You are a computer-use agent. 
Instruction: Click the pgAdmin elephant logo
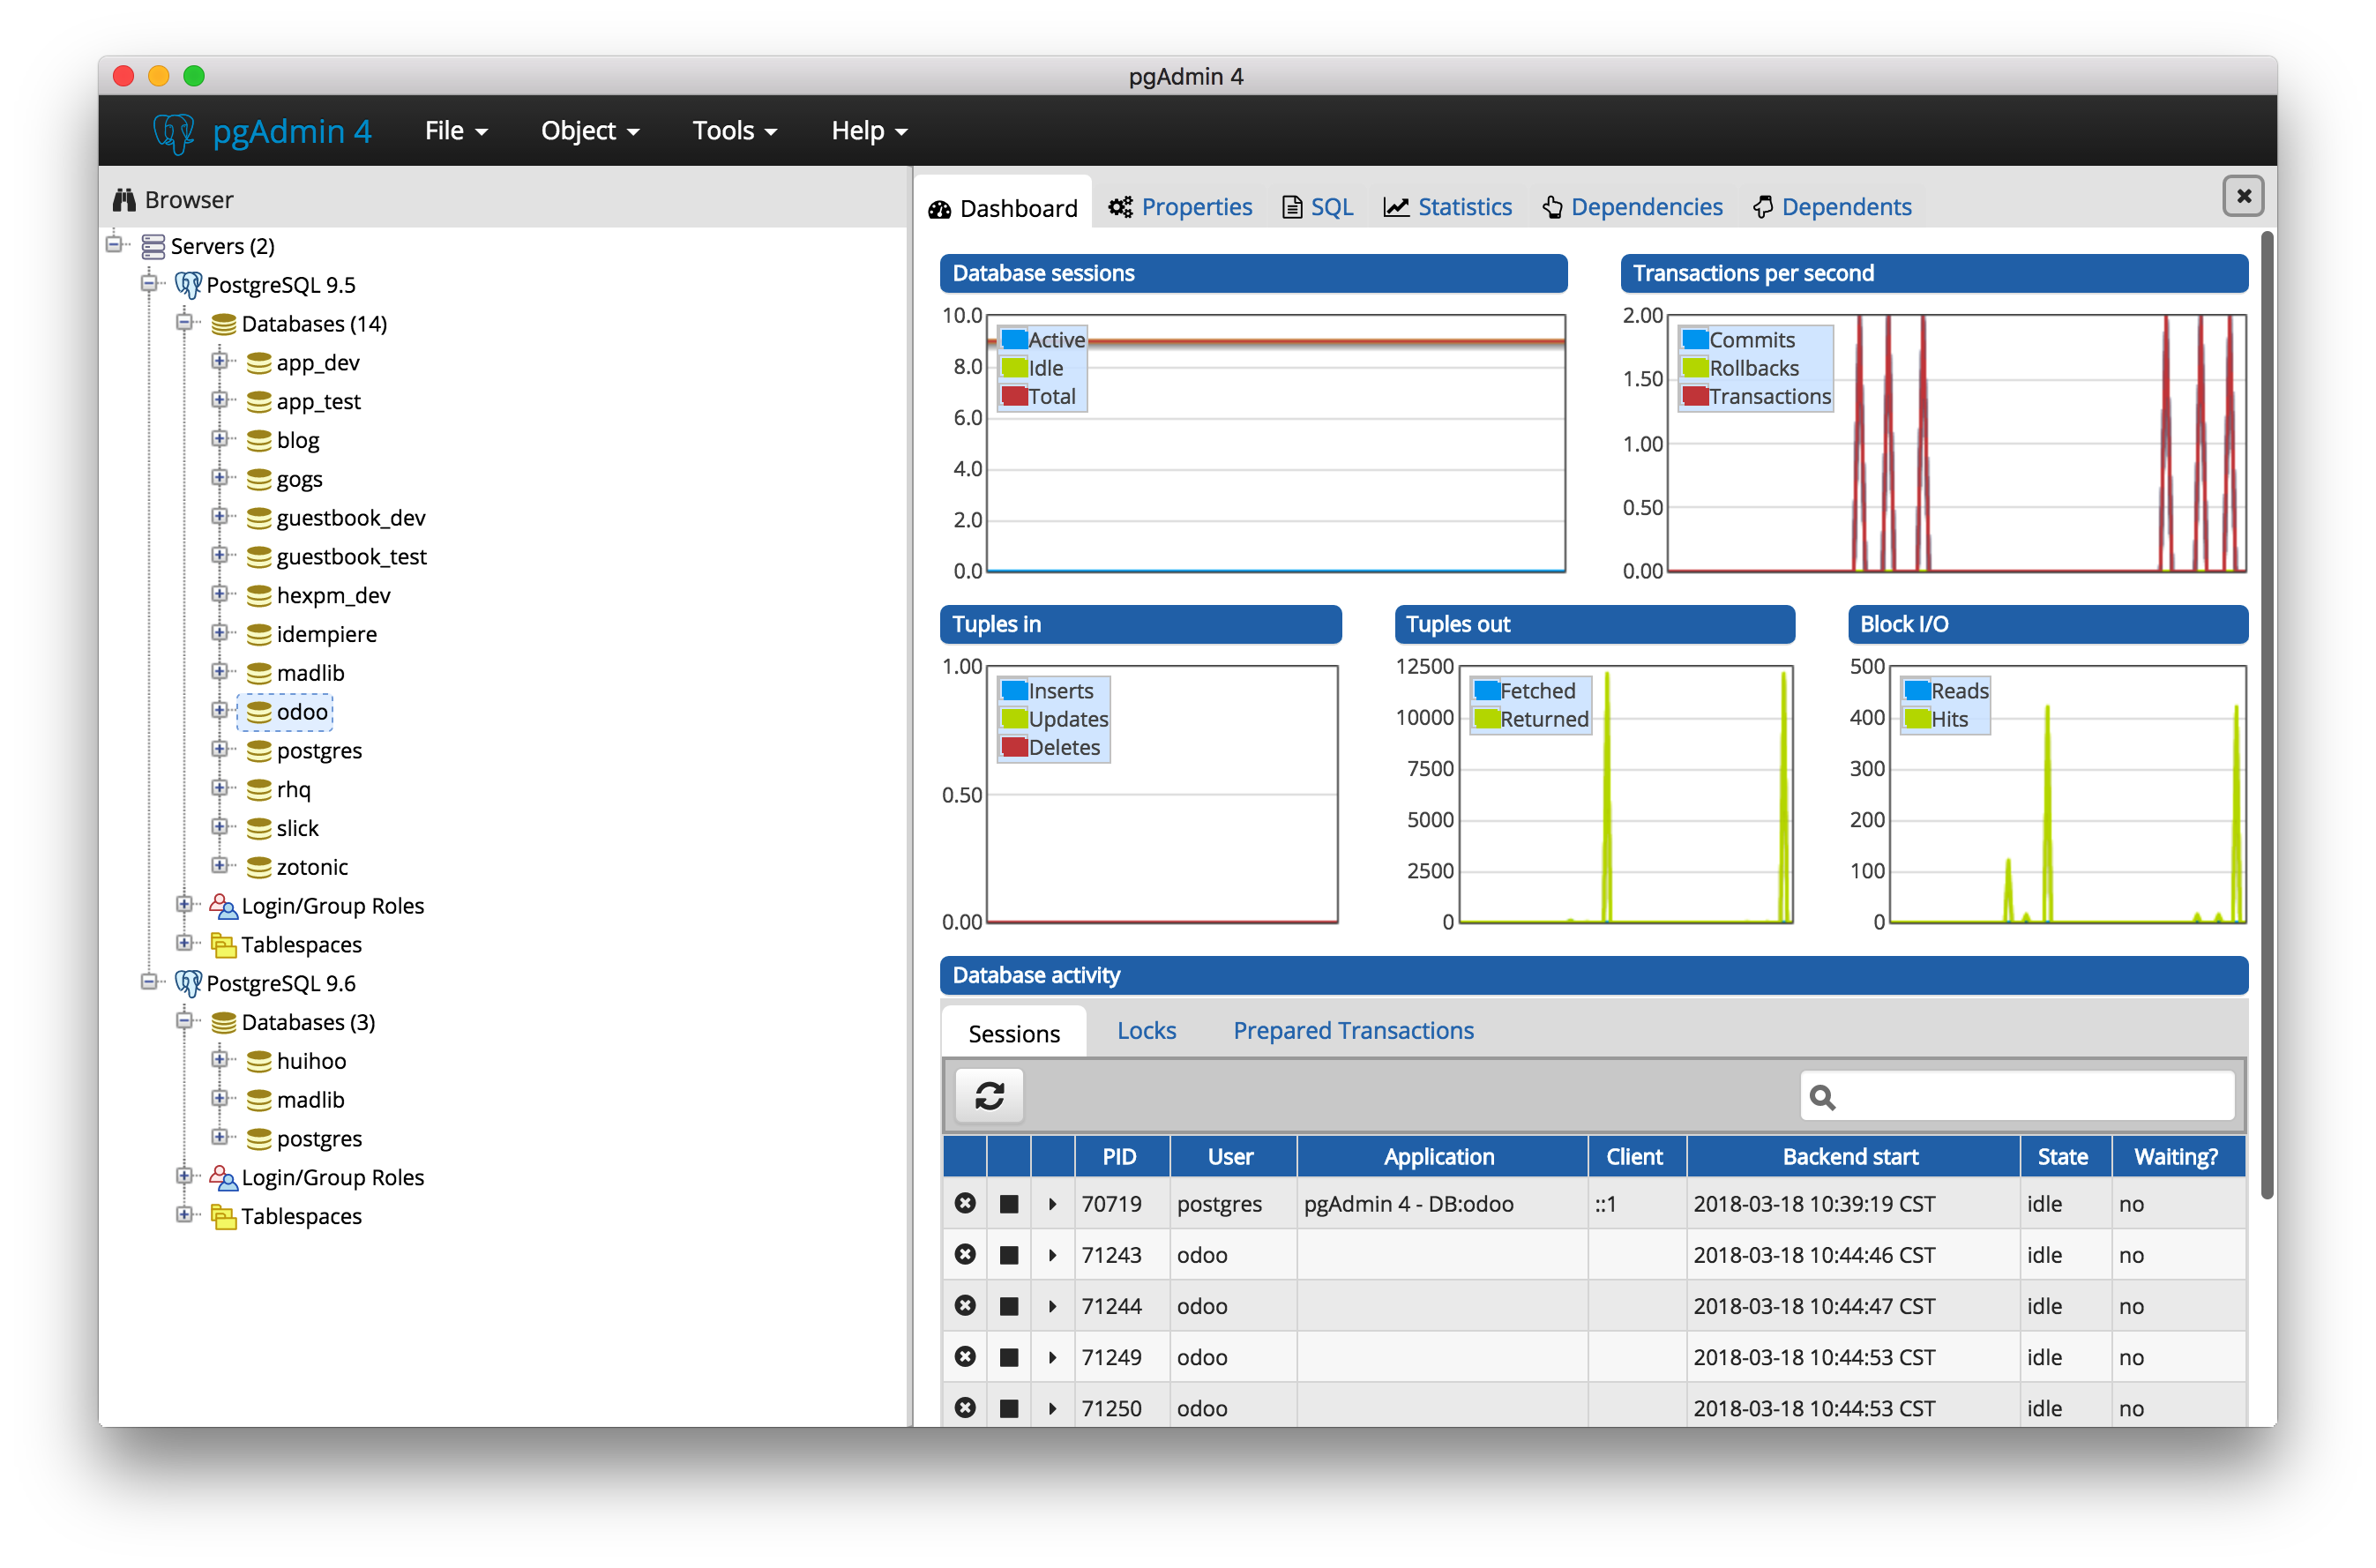173,131
